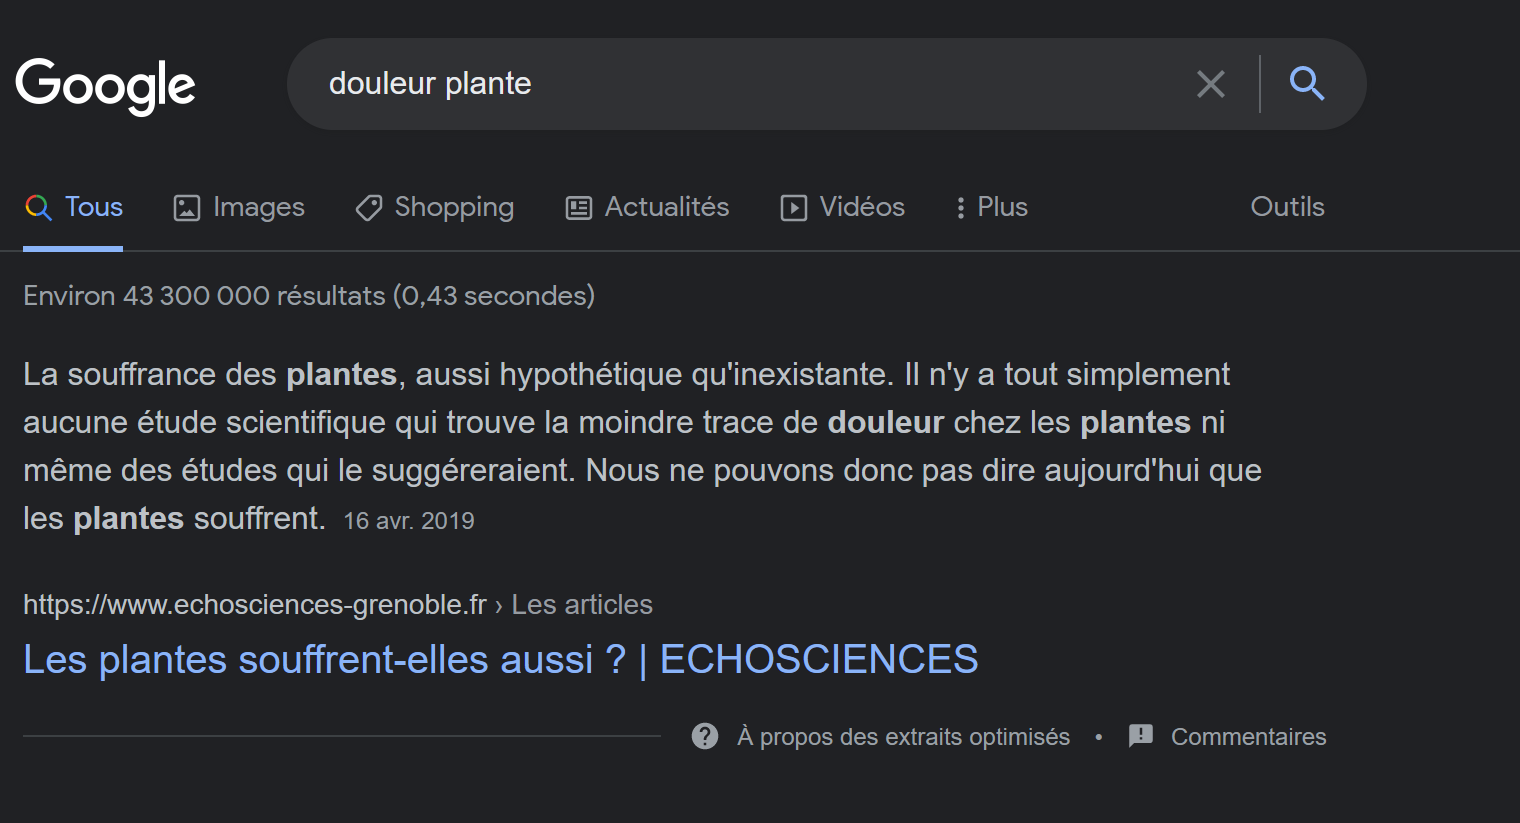Clear the search query with the X icon

point(1211,84)
